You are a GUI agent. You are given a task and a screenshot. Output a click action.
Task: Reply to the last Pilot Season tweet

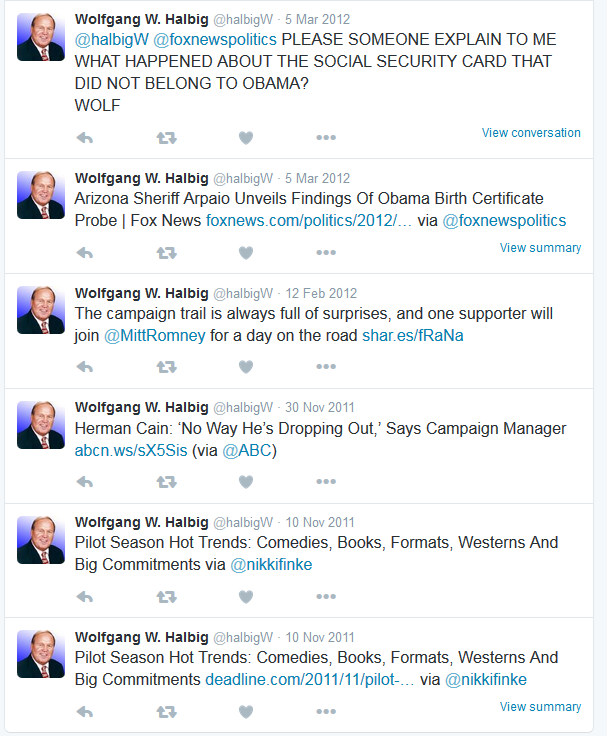pyautogui.click(x=85, y=712)
